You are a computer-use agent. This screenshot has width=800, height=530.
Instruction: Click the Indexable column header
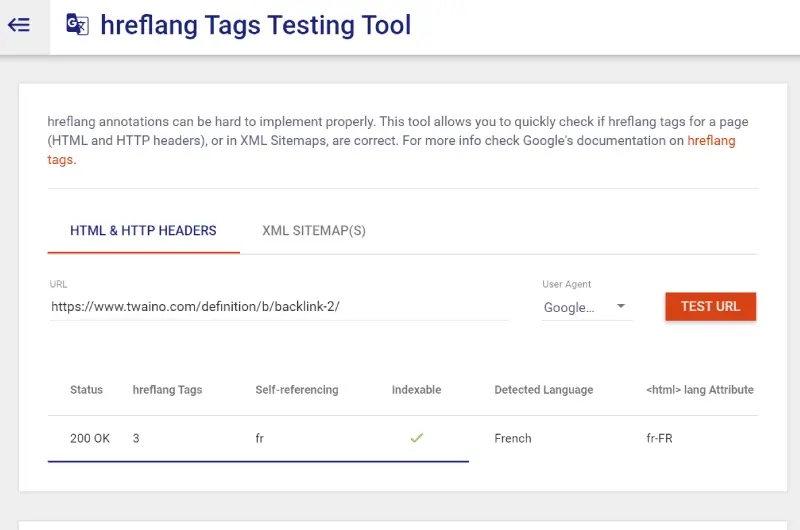[x=416, y=390]
